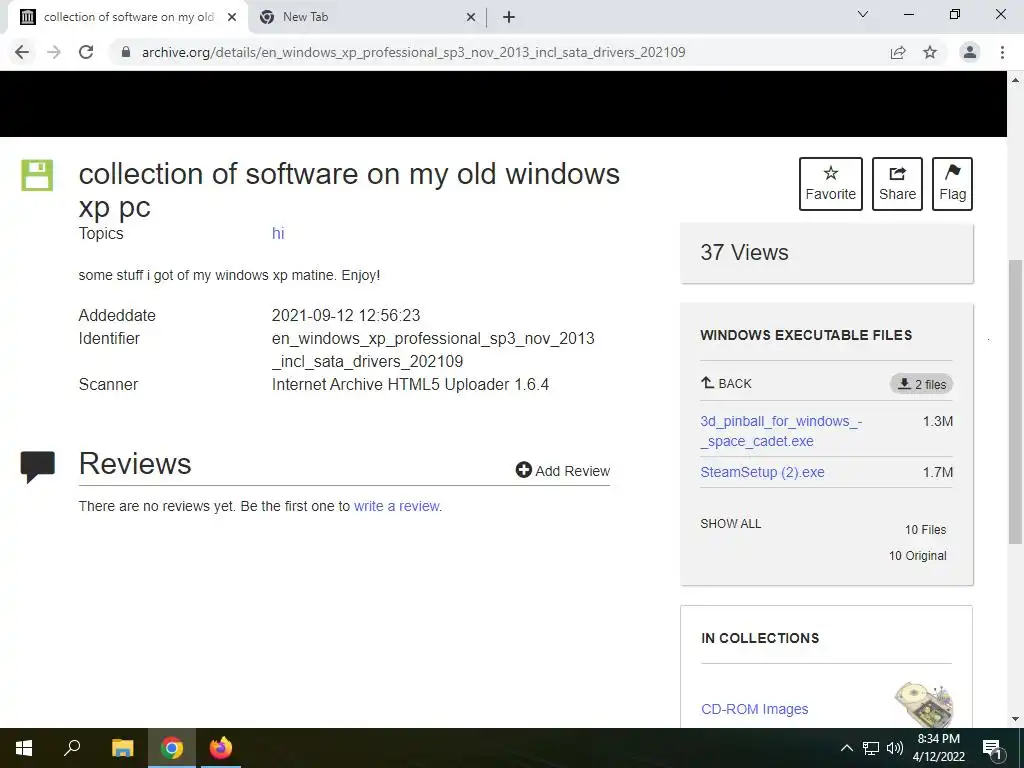The image size is (1024, 768).
Task: Click the green floppy disk software icon
Action: click(37, 175)
